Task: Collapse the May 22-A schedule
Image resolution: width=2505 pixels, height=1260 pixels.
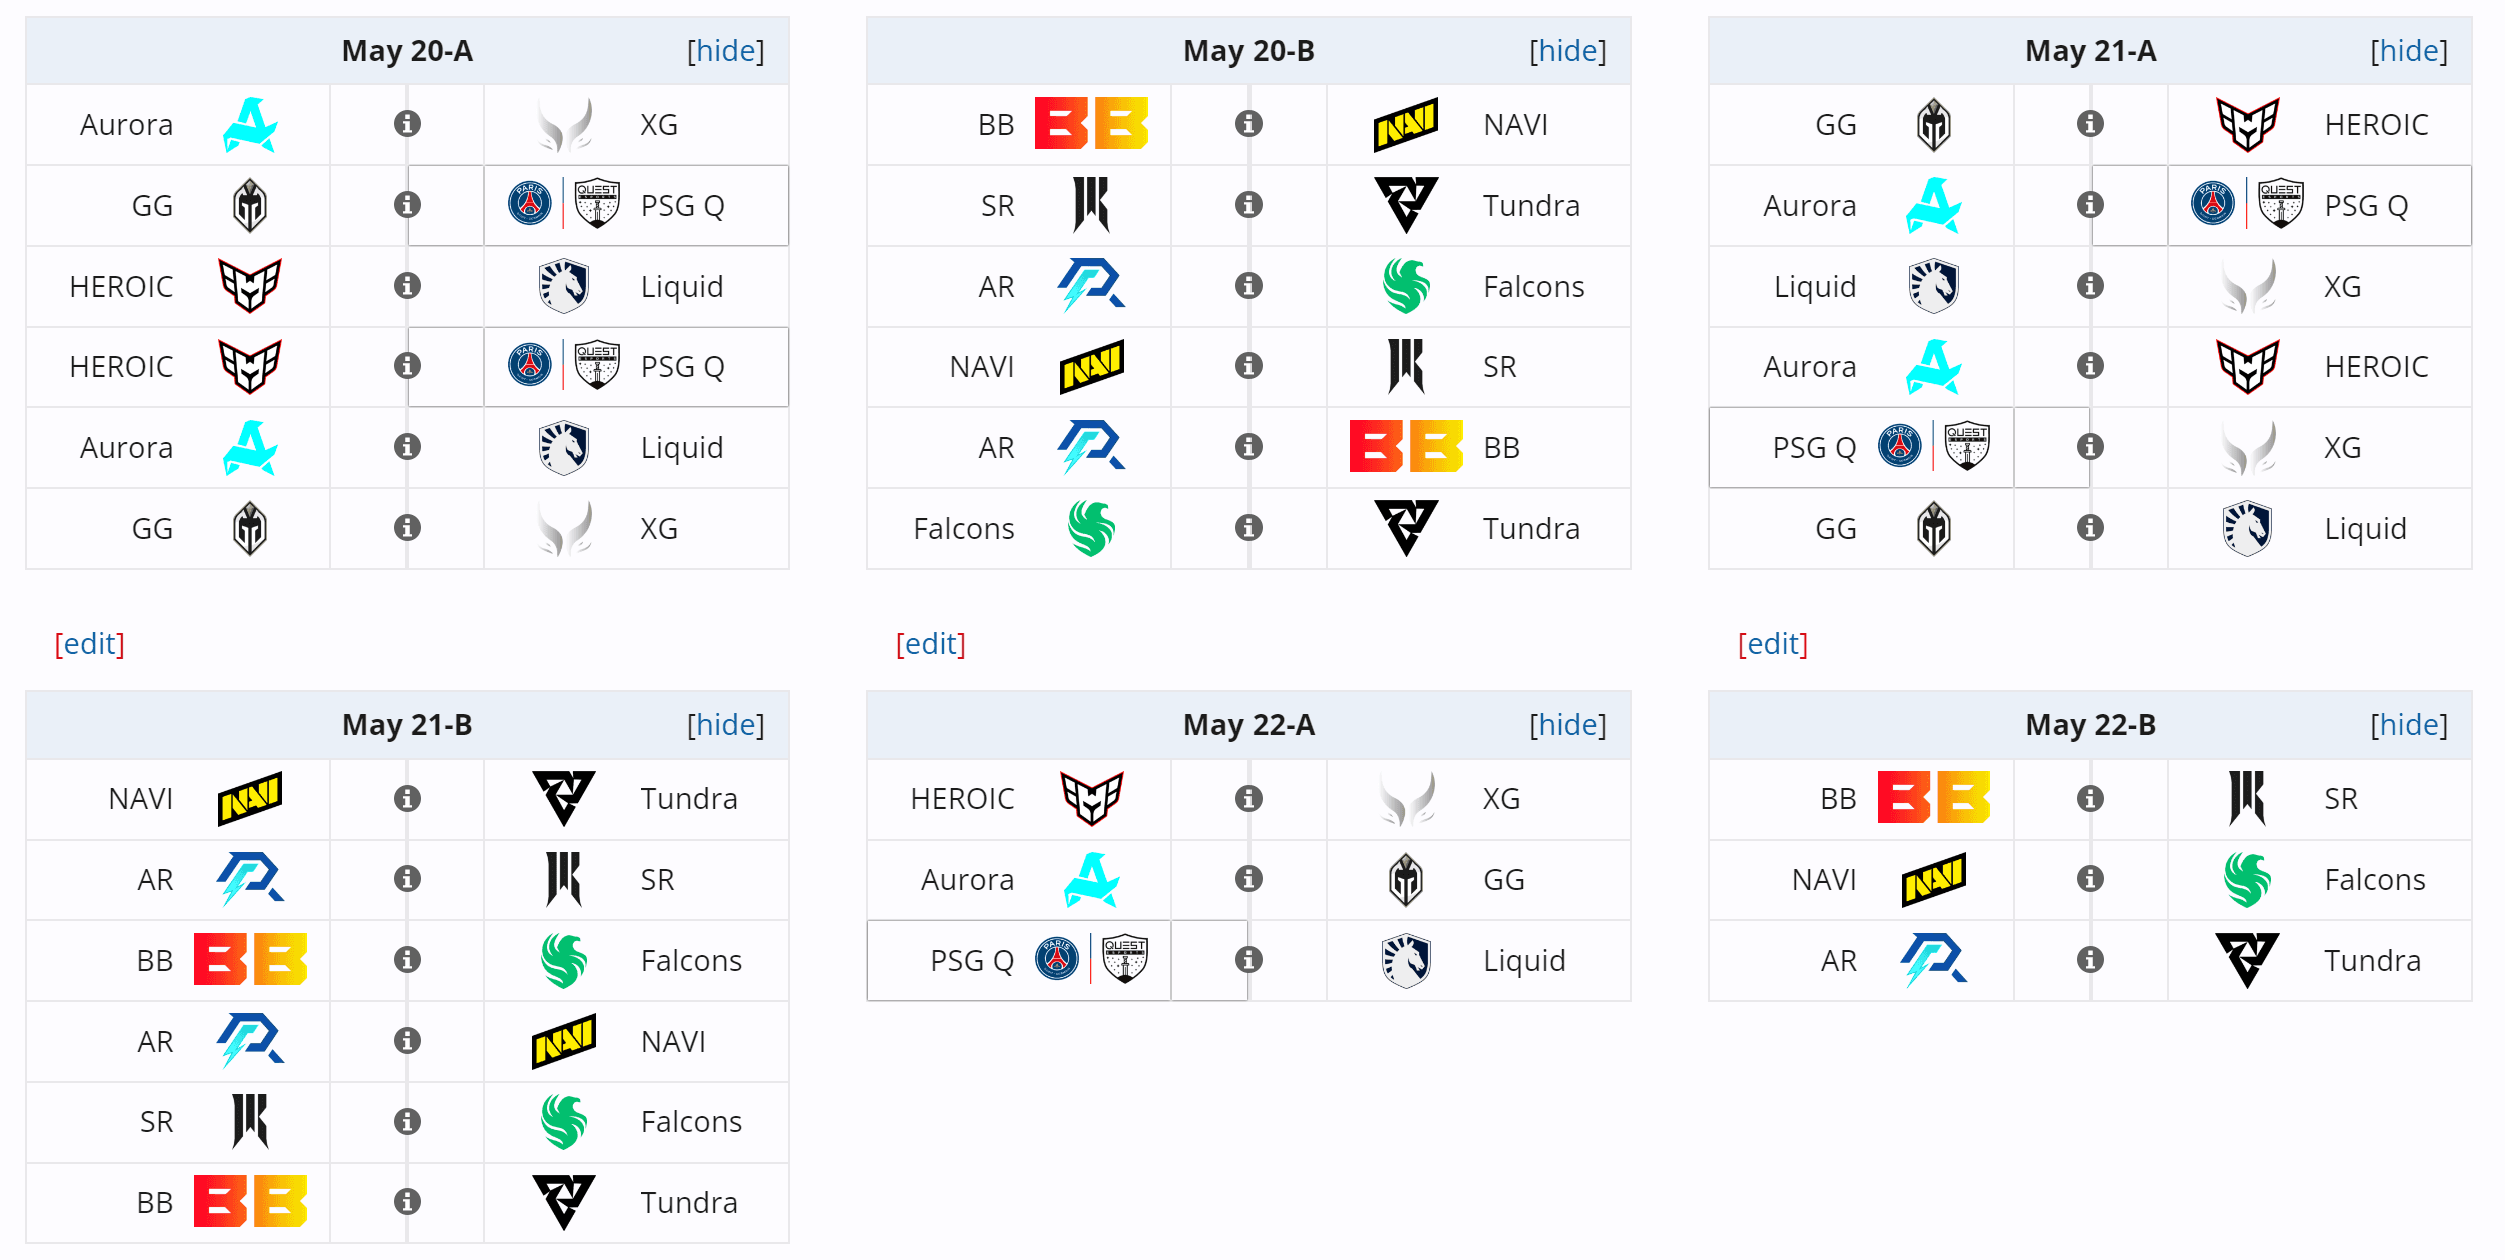Action: pyautogui.click(x=1568, y=725)
